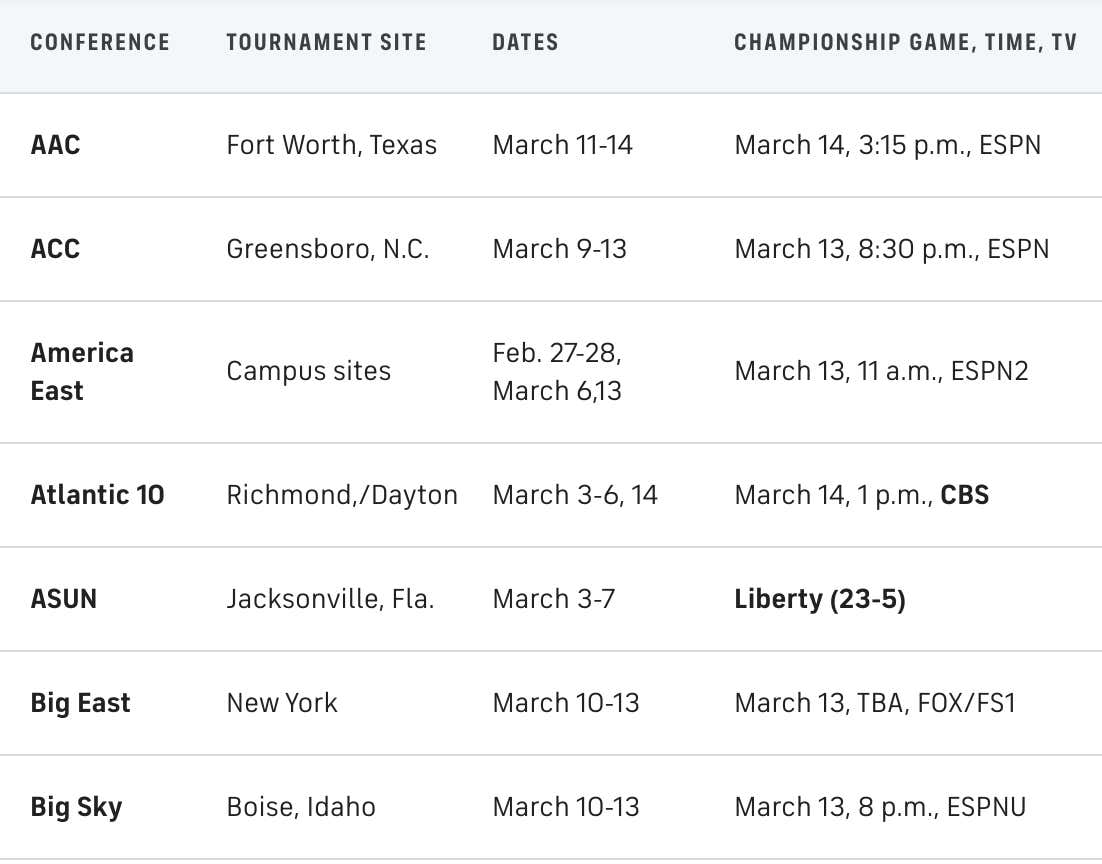Click the America East conference name

click(x=82, y=371)
